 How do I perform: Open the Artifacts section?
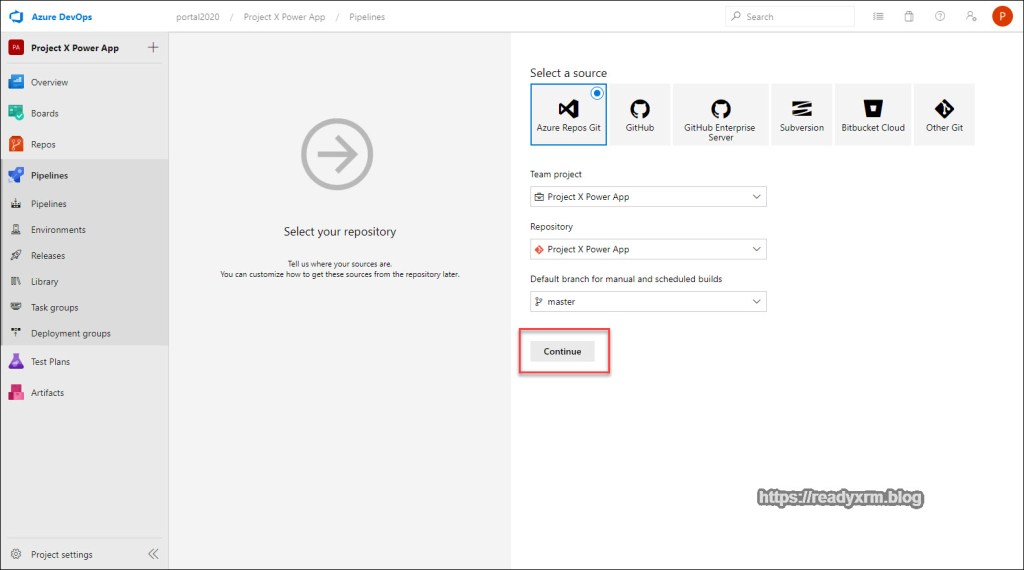(x=47, y=392)
